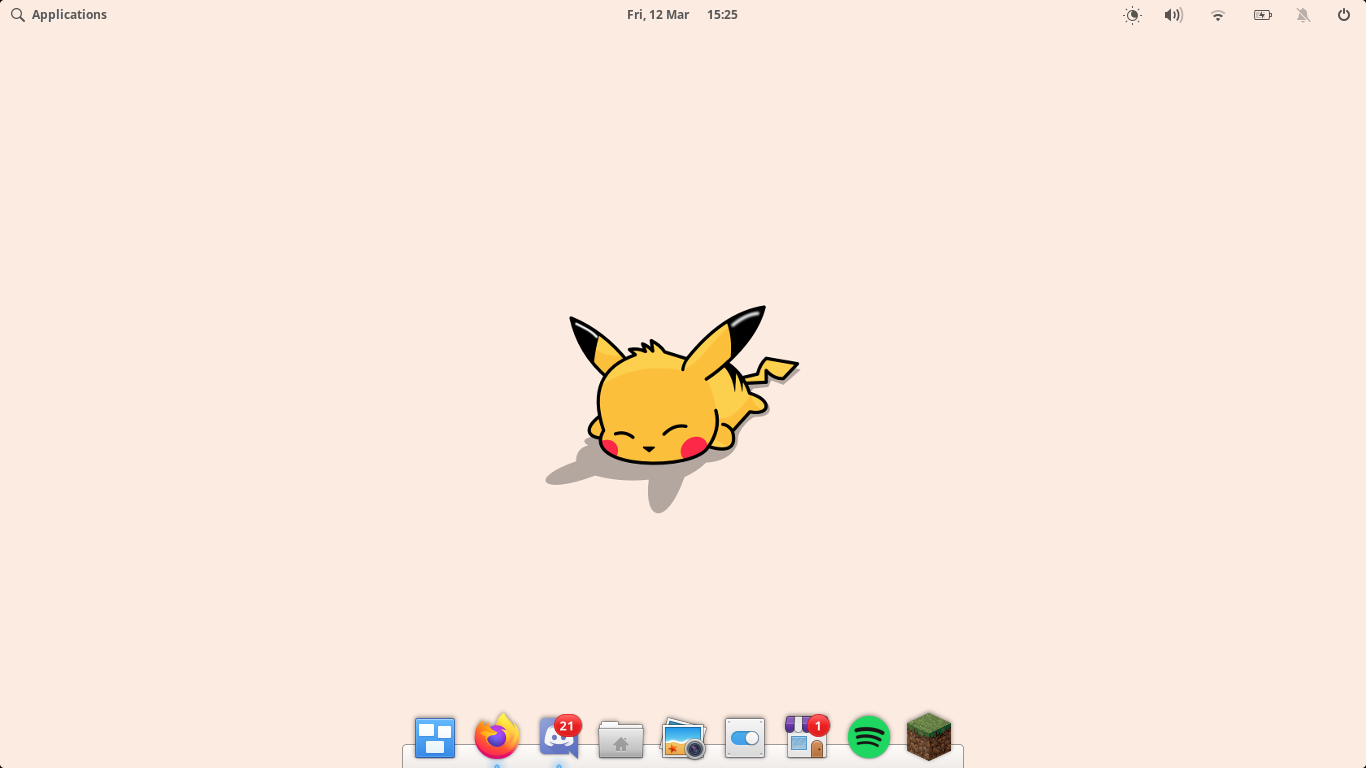Open the muted notifications bell indicator
This screenshot has height=768, width=1366.
[1303, 15]
